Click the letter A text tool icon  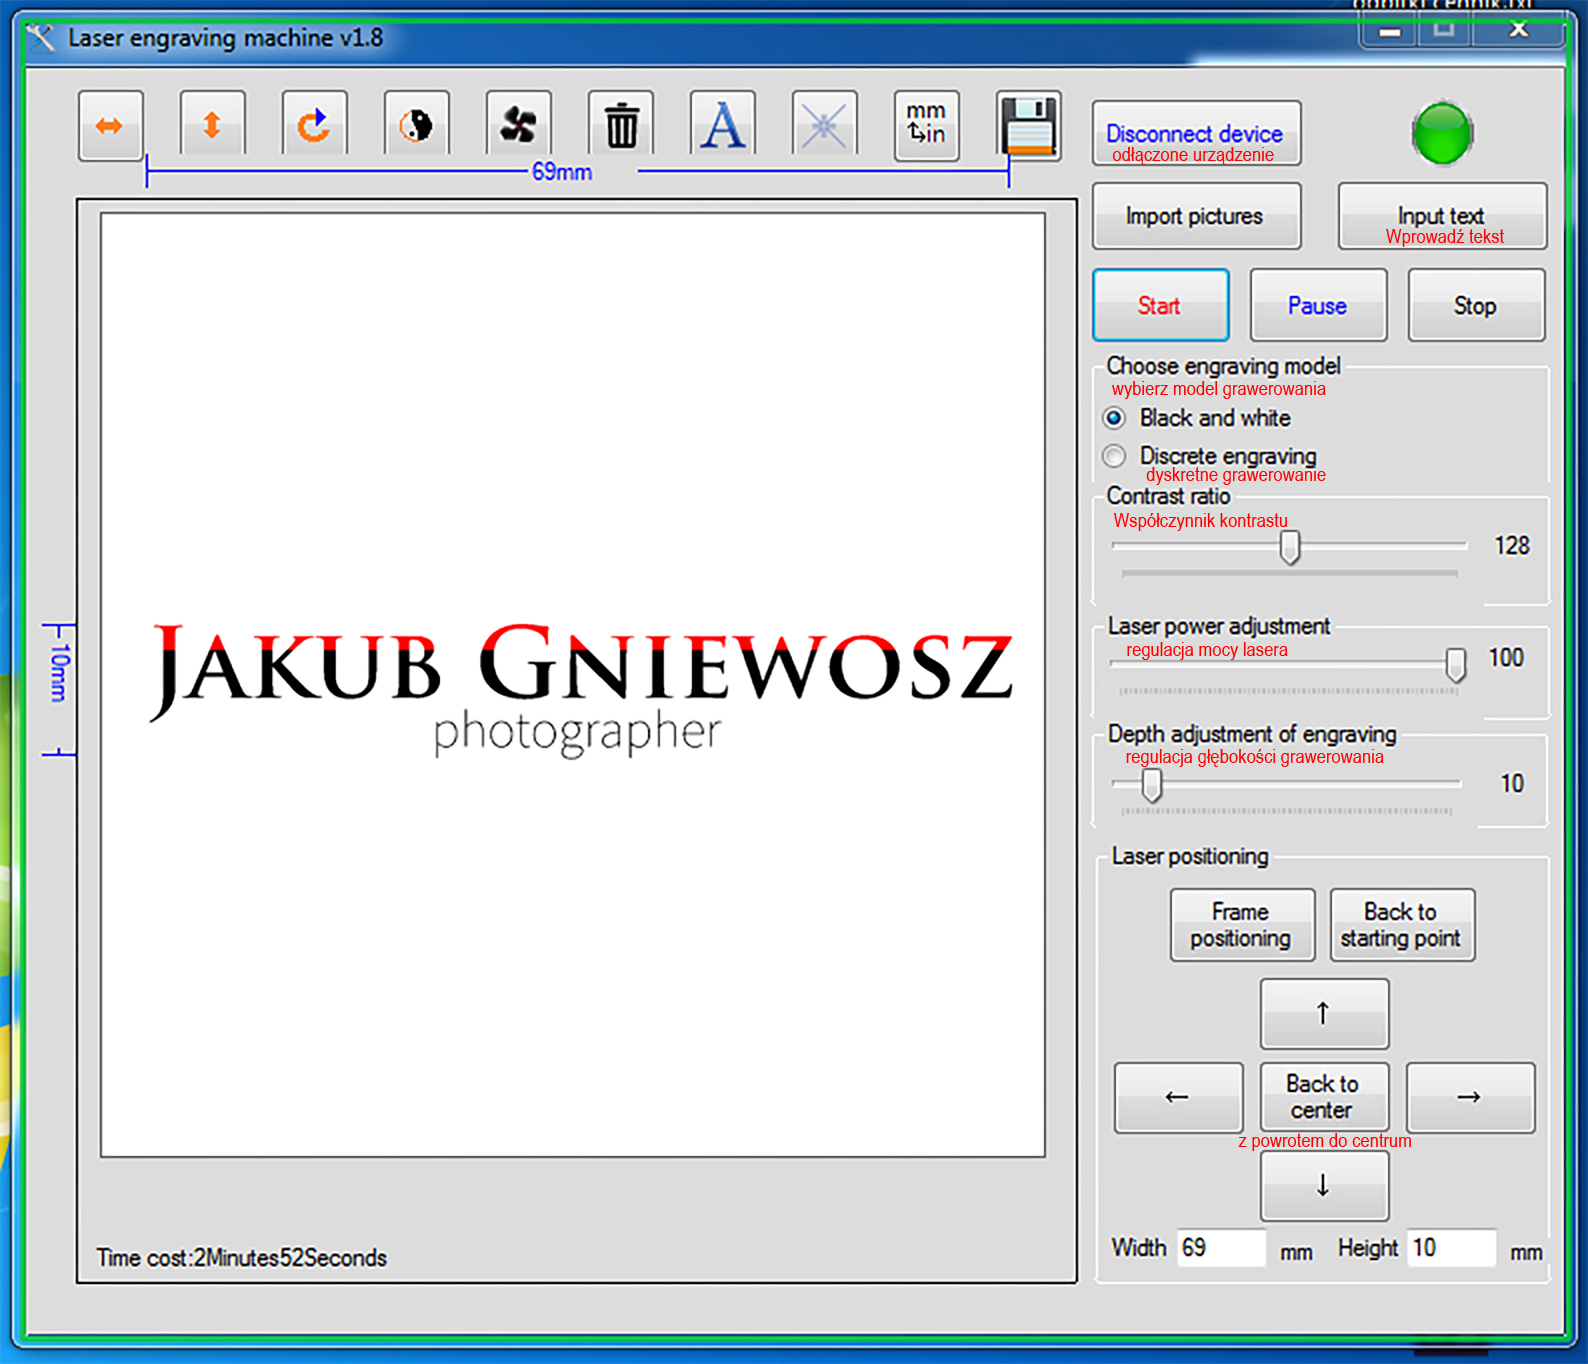coord(723,125)
